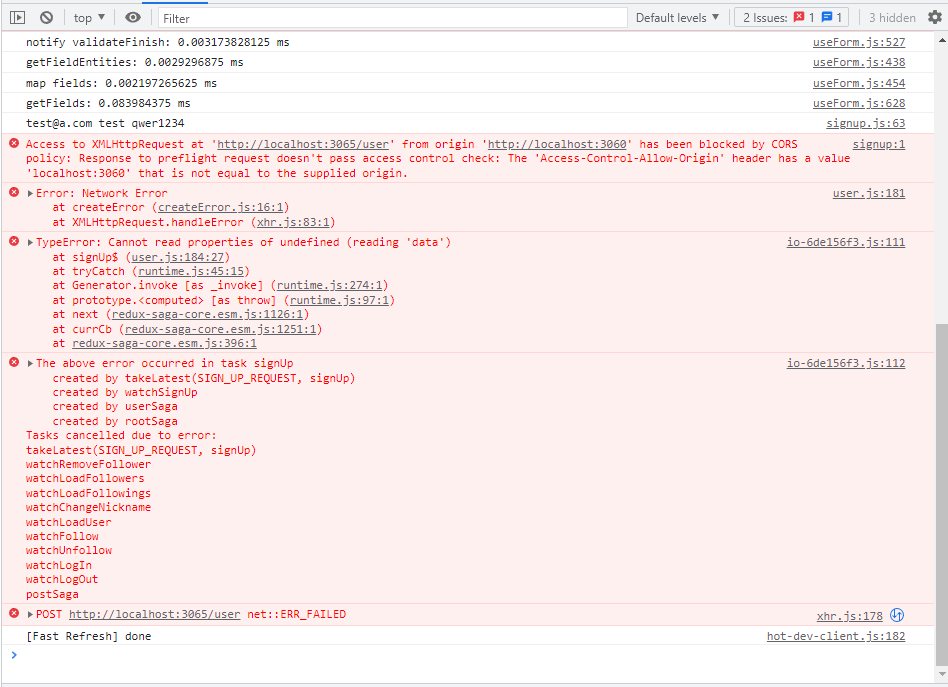Open source link signup.js:63
Viewport: 948px width, 687px height.
866,123
